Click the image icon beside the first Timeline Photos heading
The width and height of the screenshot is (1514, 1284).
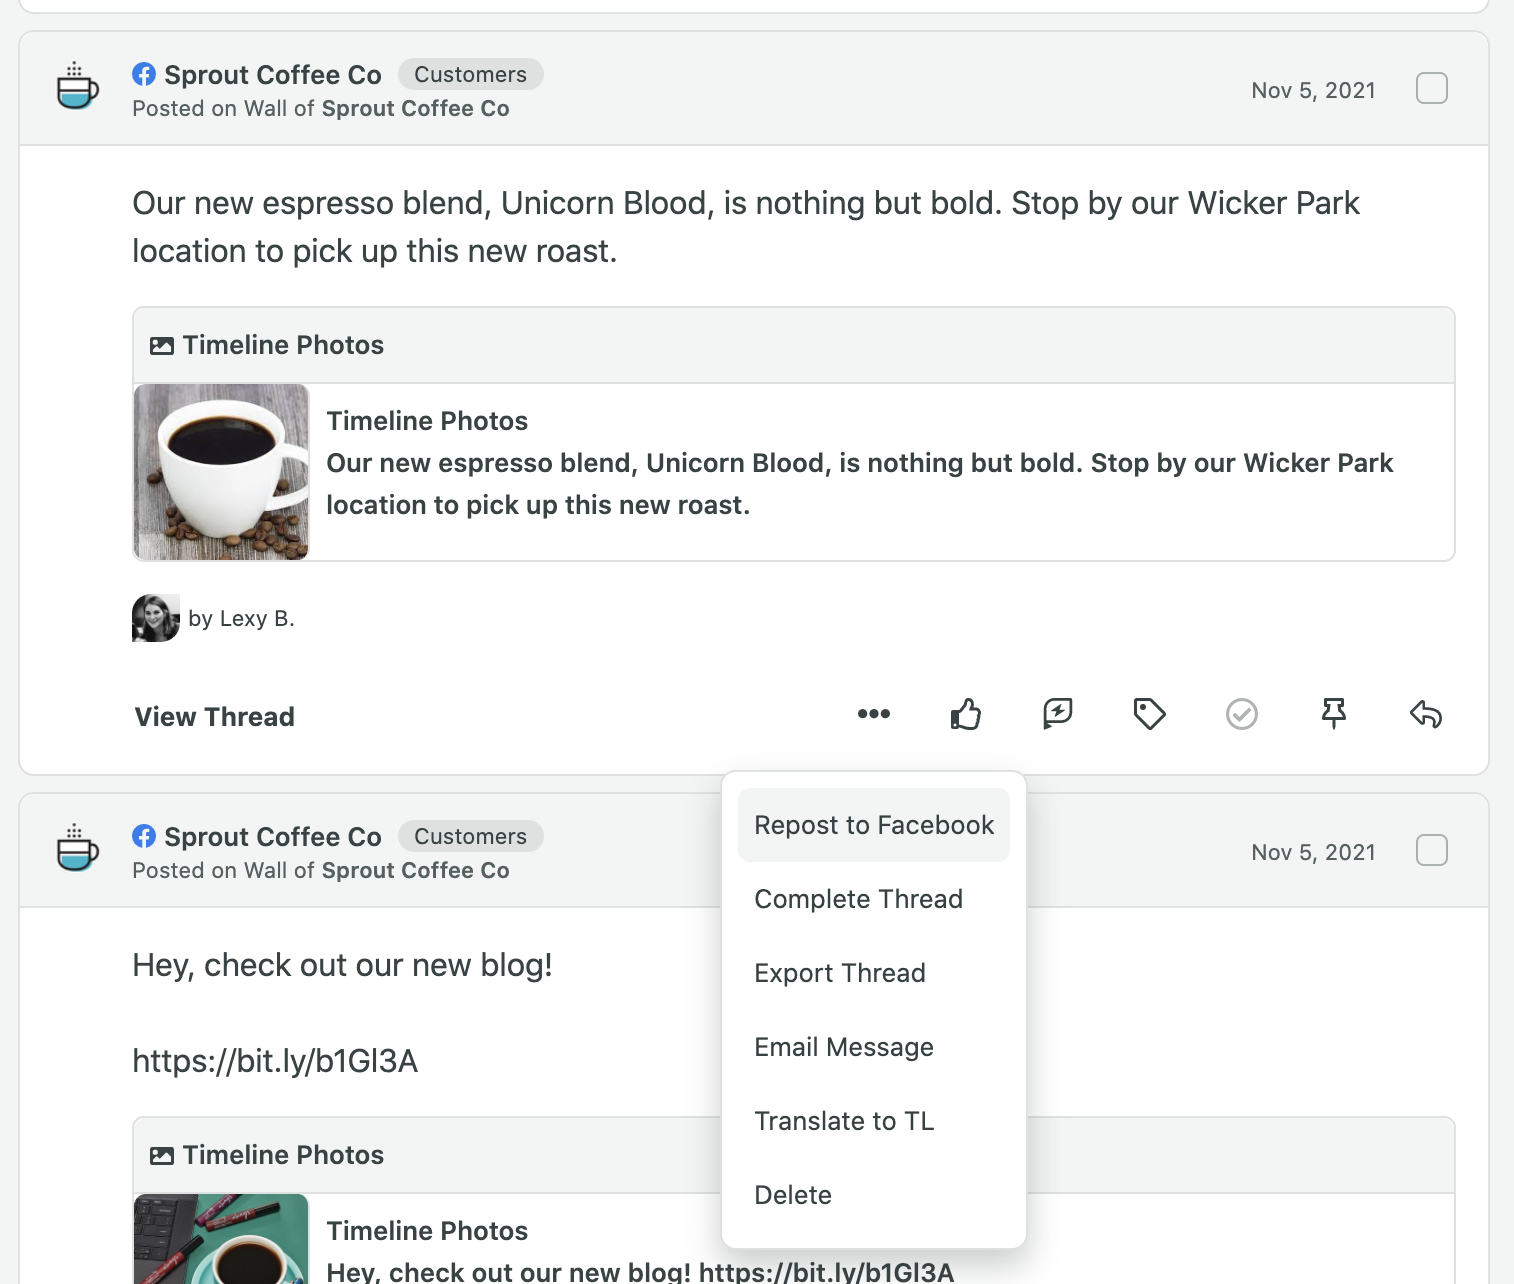coord(161,346)
